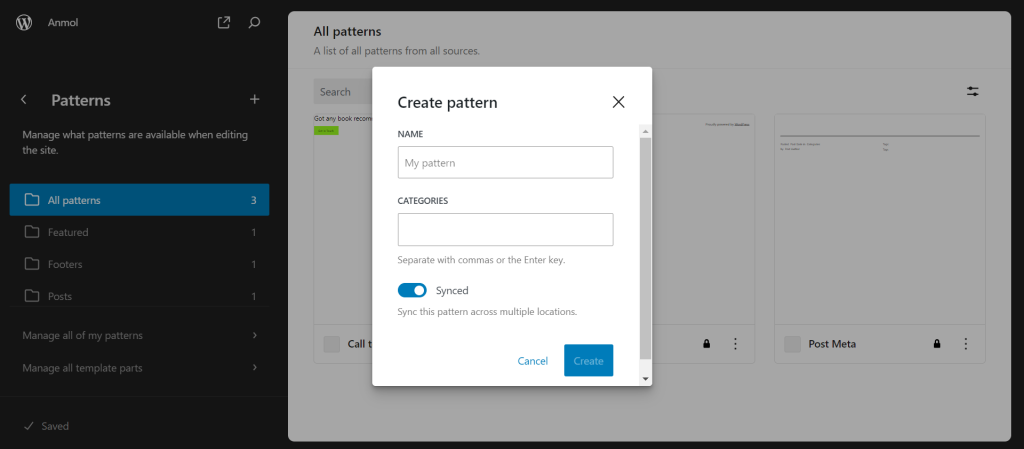Select the Post Meta pattern checkbox

(792, 345)
